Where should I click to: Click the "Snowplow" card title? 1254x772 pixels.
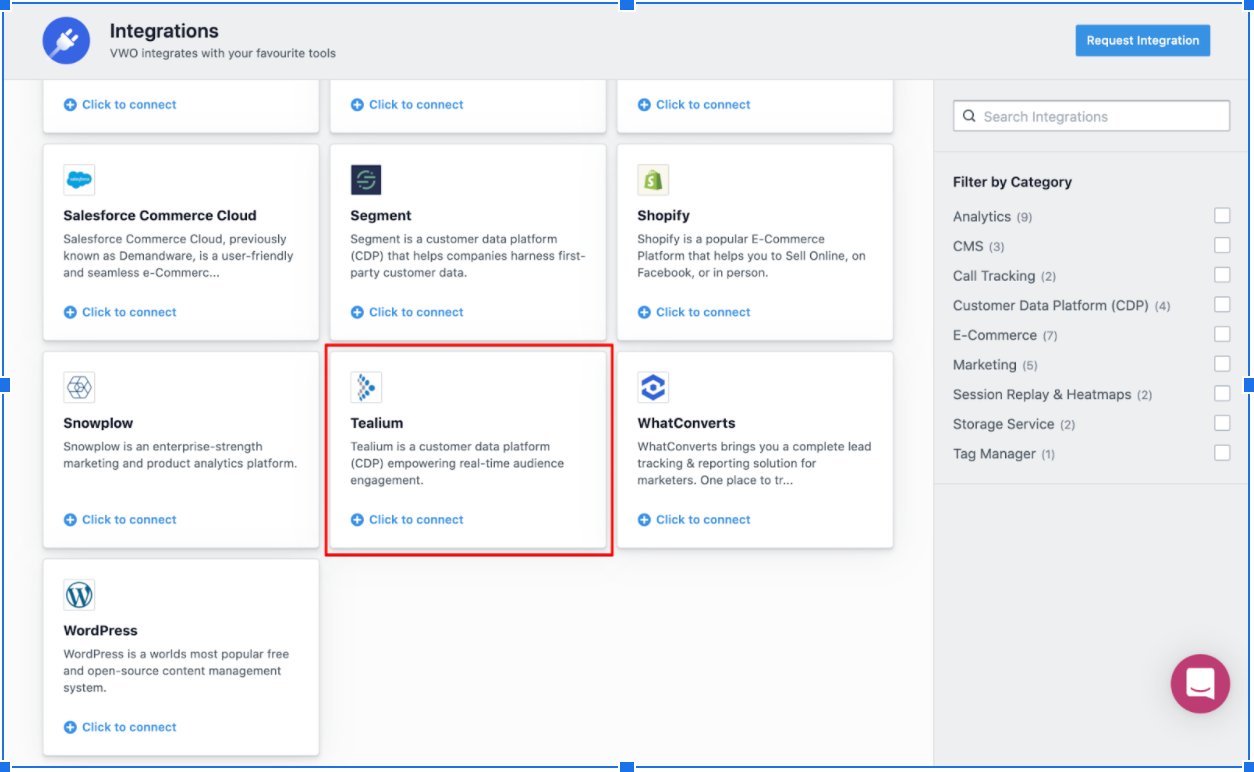(98, 423)
